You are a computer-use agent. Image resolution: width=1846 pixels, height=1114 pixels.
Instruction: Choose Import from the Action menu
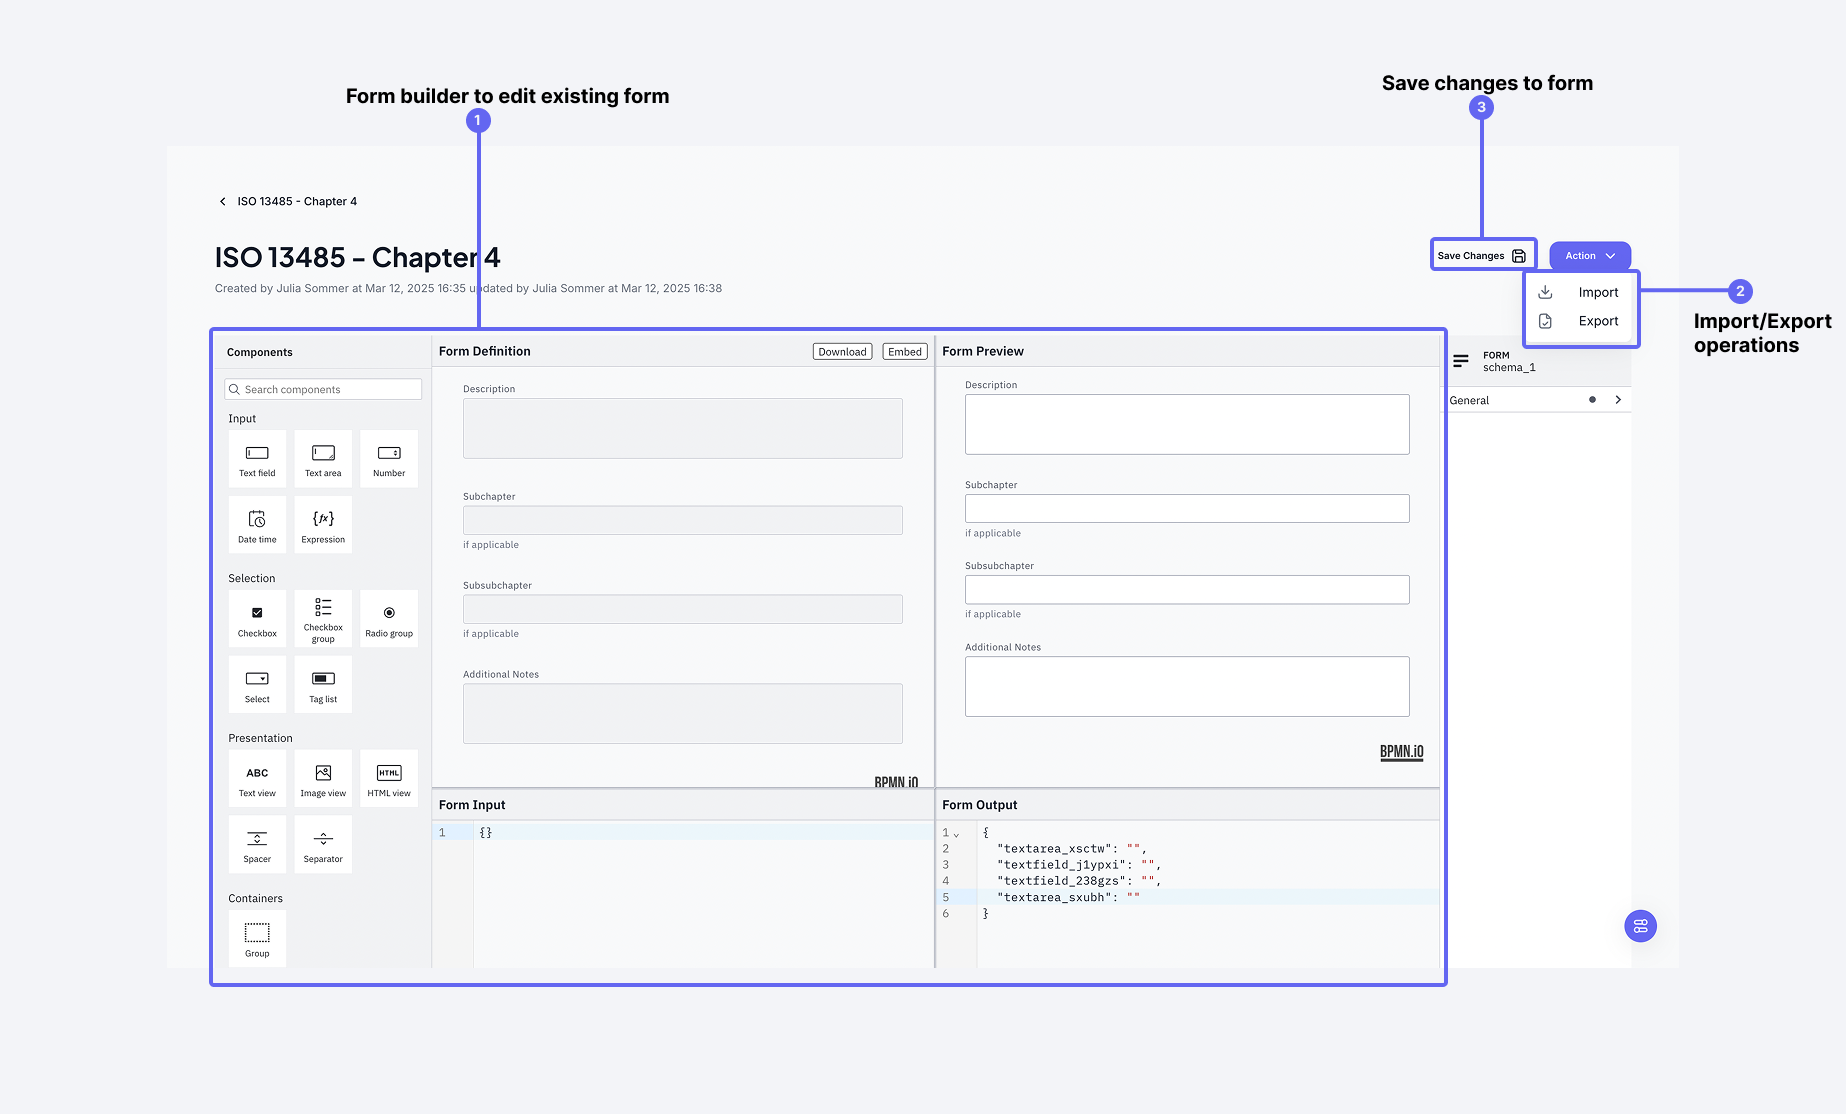pos(1597,293)
